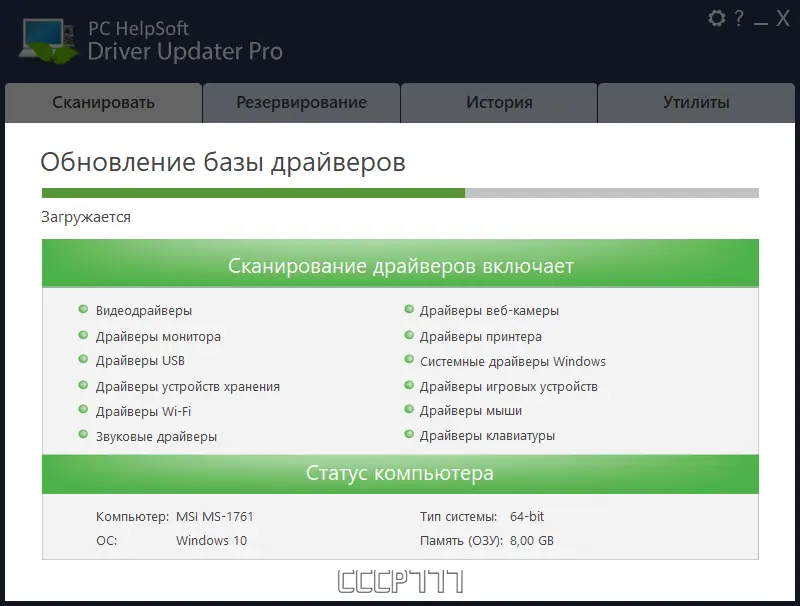Click the bullet beside Драйверы клавиатуры

tap(409, 436)
